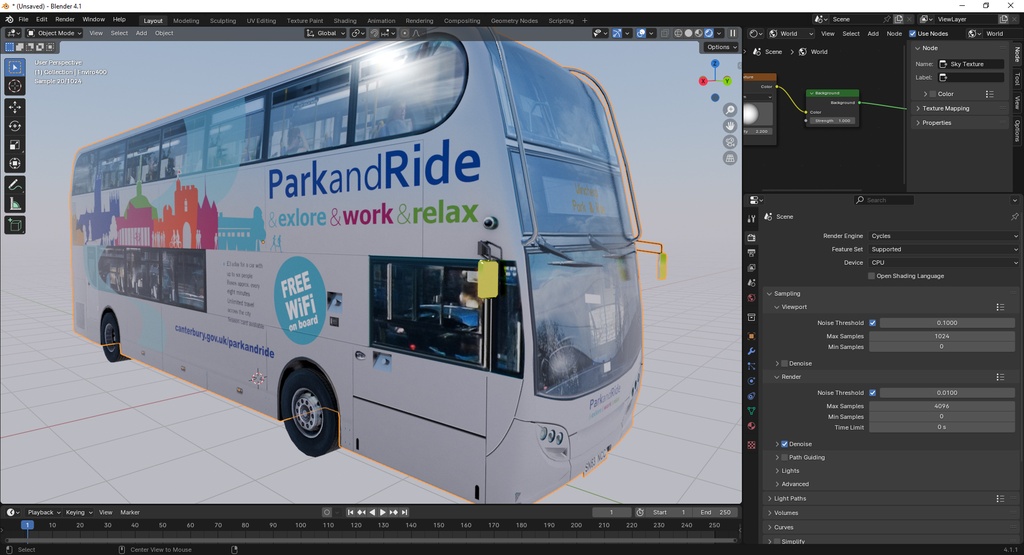
Task: Open the Output properties tab icon
Action: 752,253
